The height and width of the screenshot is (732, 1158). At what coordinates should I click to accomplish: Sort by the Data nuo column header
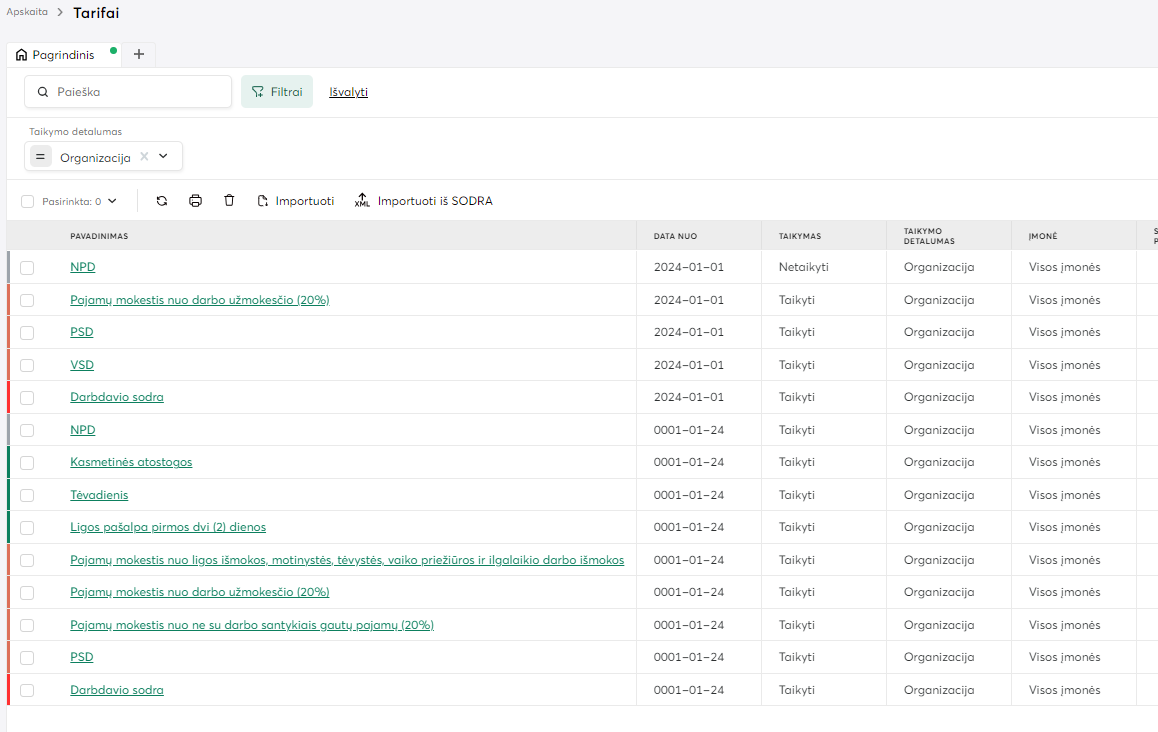point(675,236)
